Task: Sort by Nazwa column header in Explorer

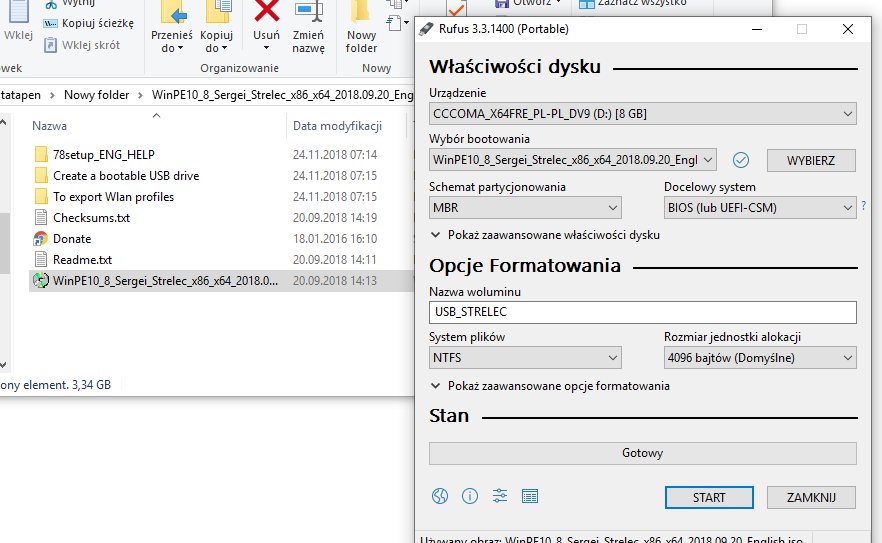Action: [x=50, y=126]
